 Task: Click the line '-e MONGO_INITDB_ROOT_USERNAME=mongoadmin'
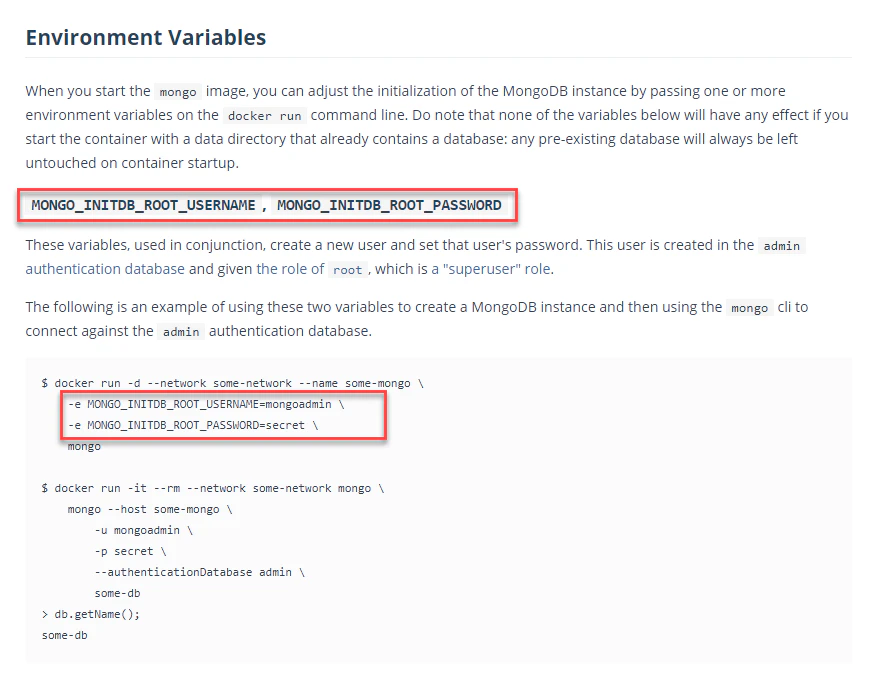[206, 404]
